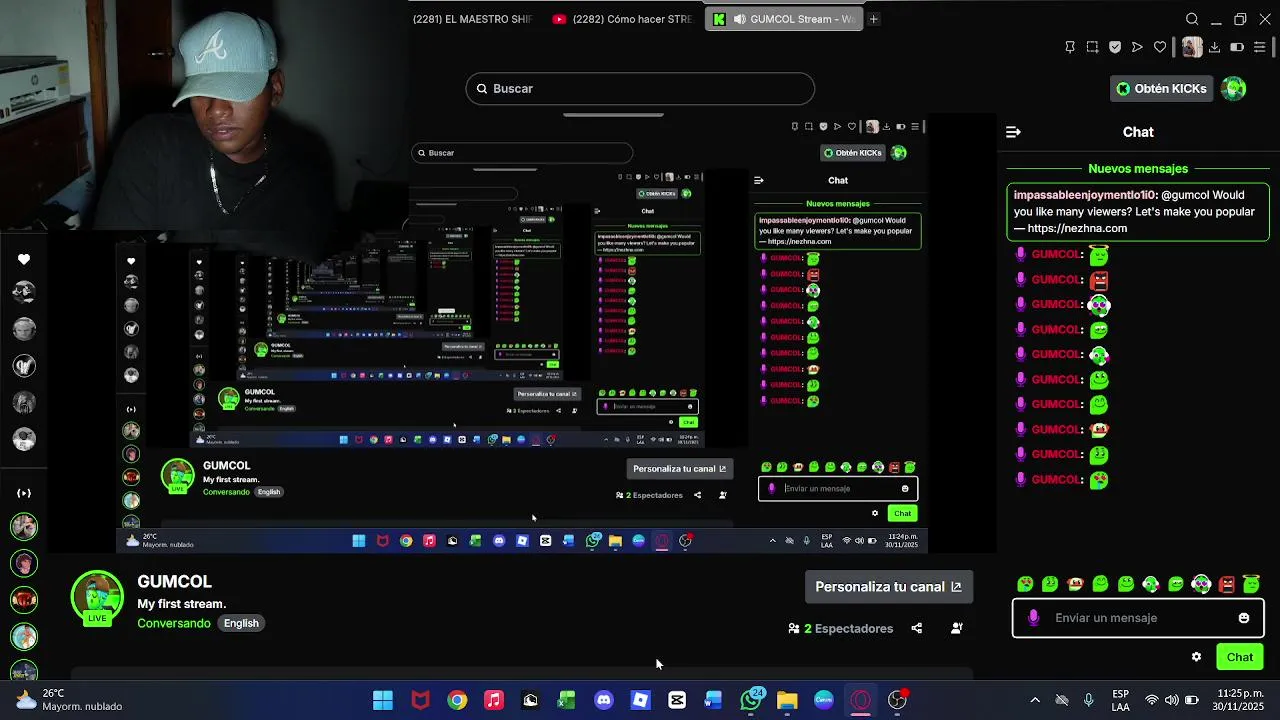Select the red emote in quick emote bar

pyautogui.click(x=1227, y=584)
